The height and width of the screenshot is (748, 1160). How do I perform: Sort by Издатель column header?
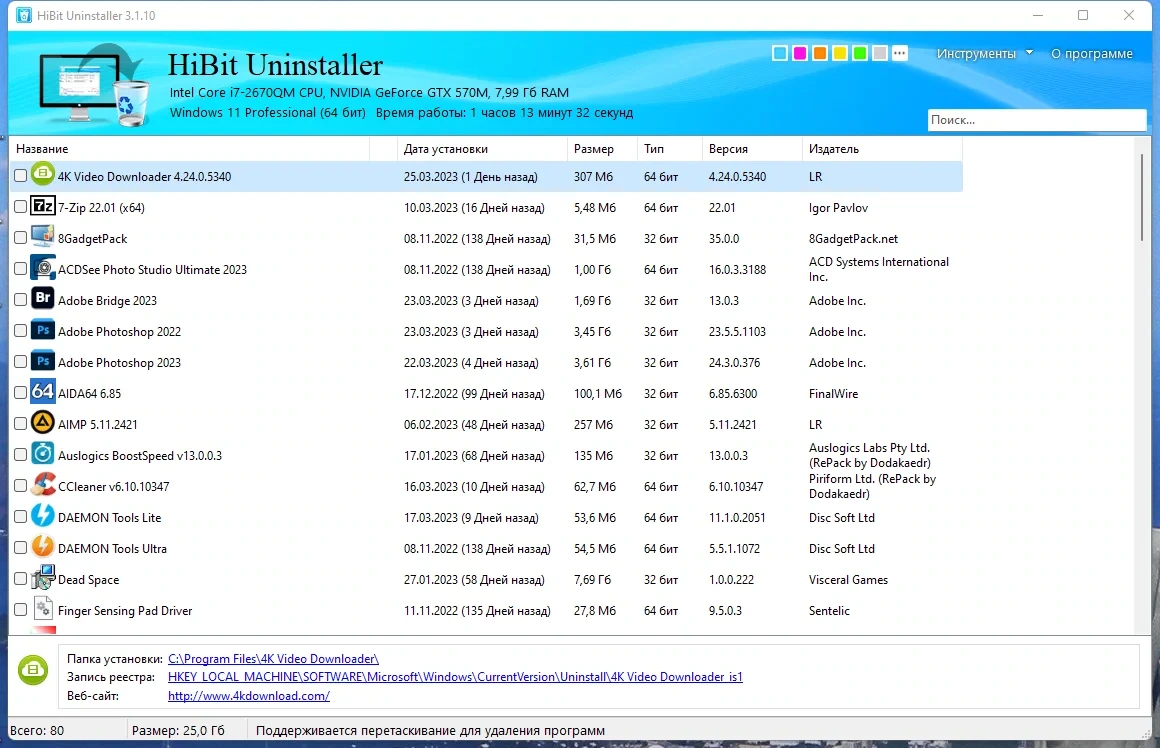click(882, 149)
